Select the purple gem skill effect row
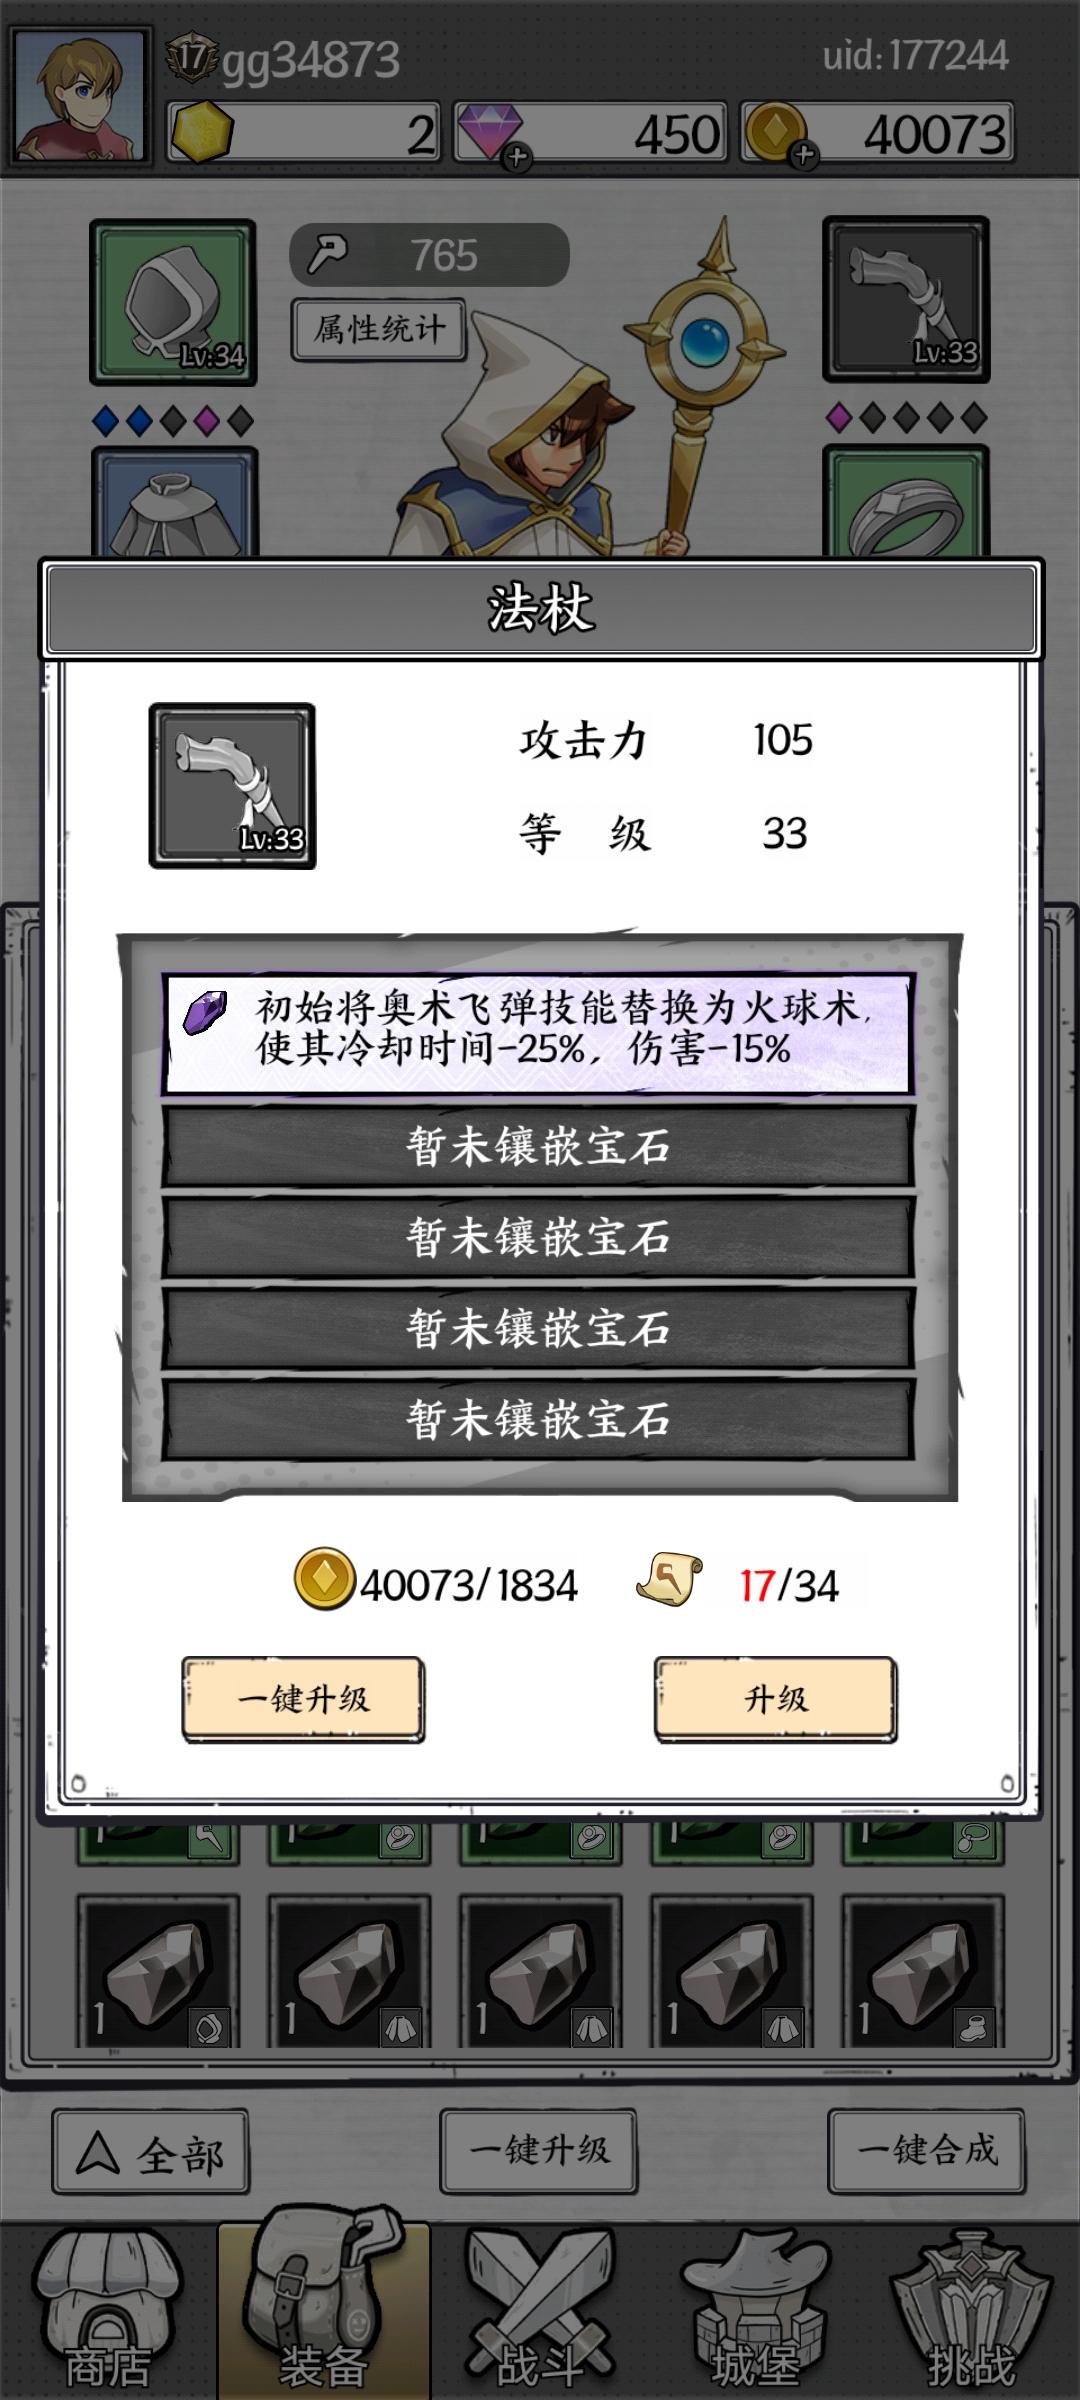Image resolution: width=1080 pixels, height=2400 pixels. (538, 1032)
